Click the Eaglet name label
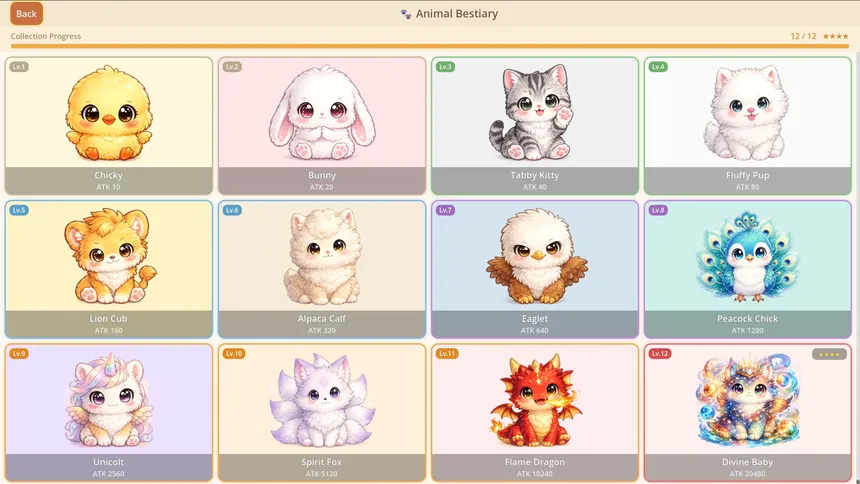The image size is (860, 484). pyautogui.click(x=535, y=318)
